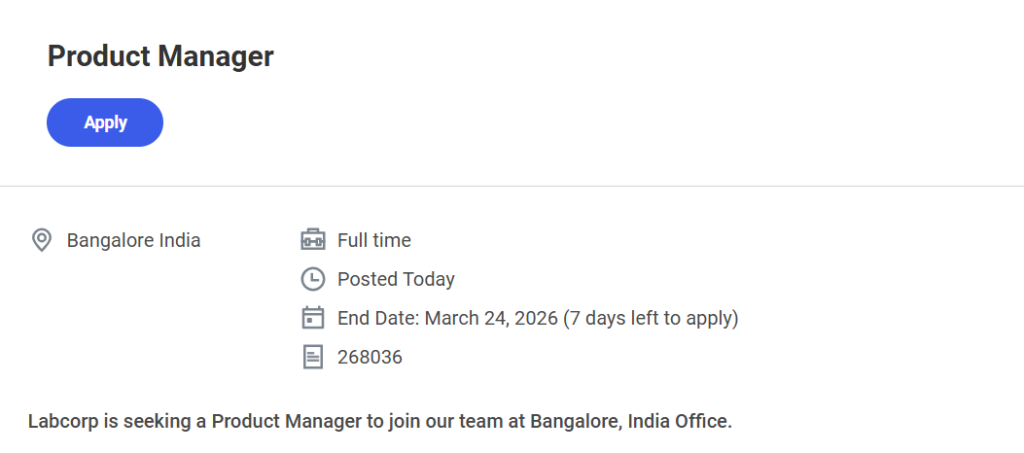
Task: Click the document icon beside job ID
Action: tap(313, 357)
